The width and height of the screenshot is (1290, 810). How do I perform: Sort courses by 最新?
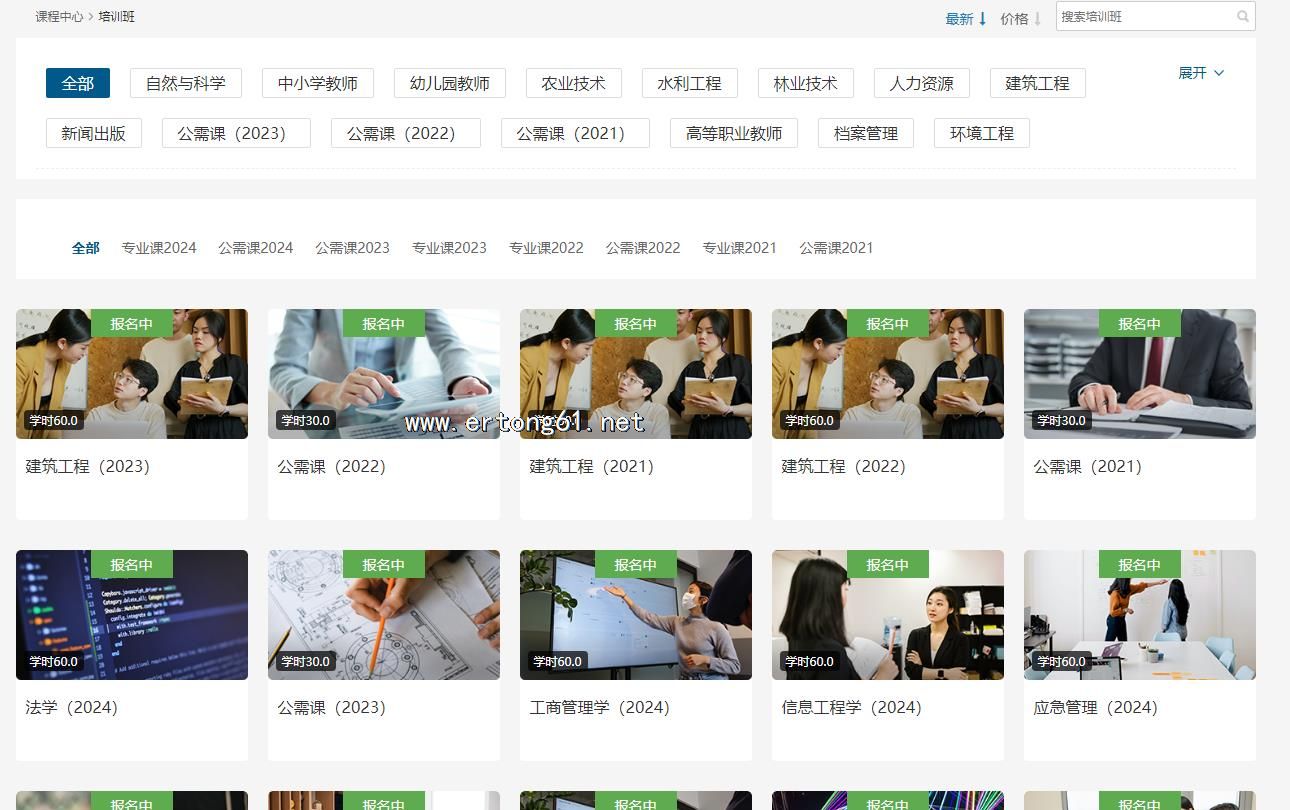[x=965, y=18]
